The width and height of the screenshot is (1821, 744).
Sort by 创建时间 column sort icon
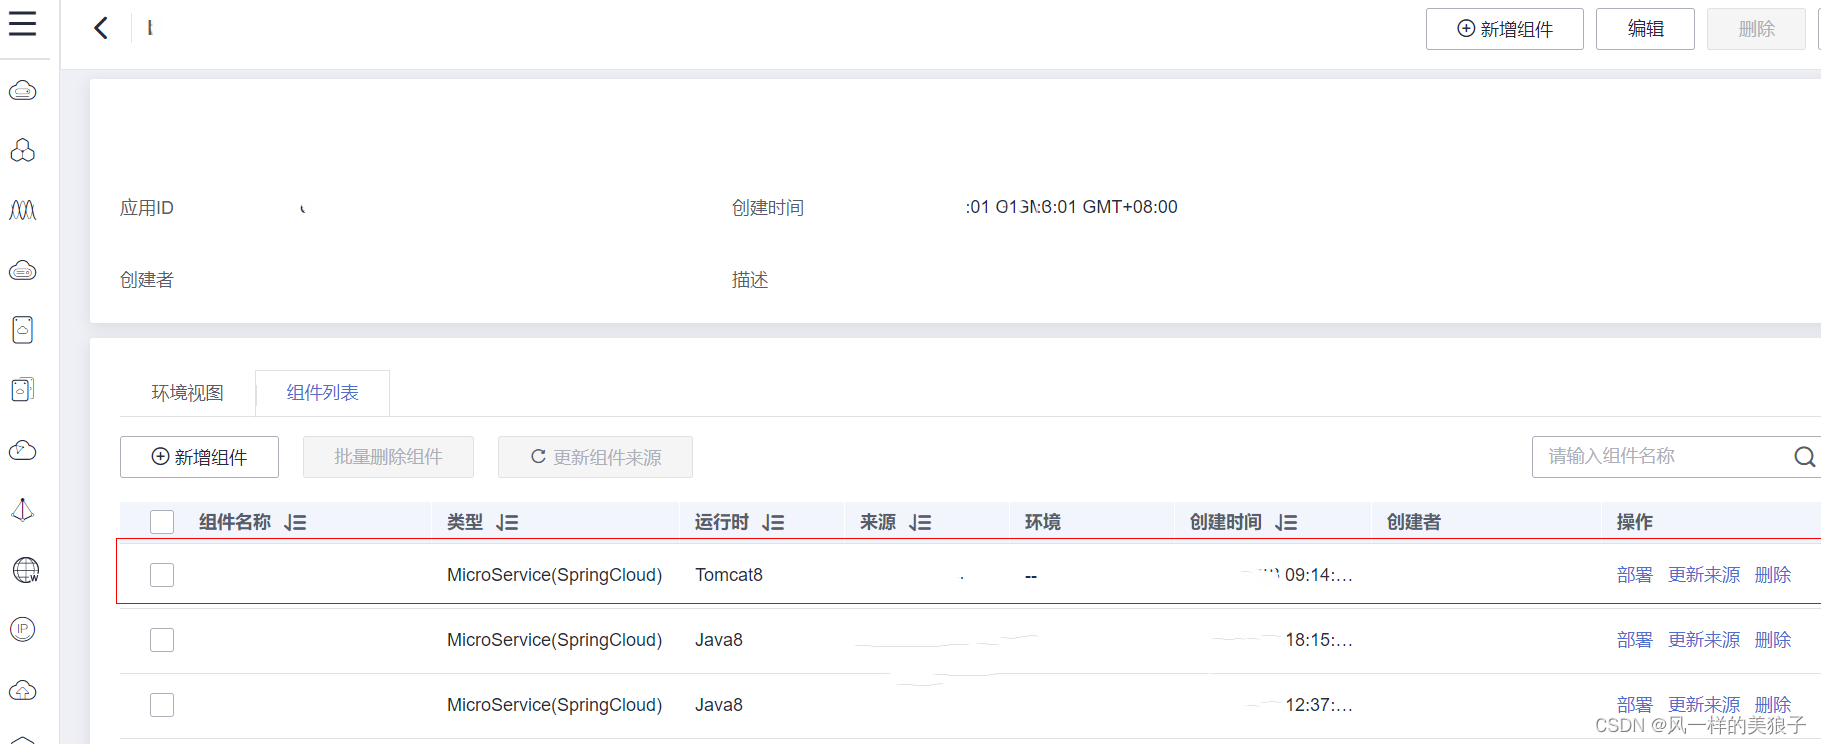[1286, 523]
